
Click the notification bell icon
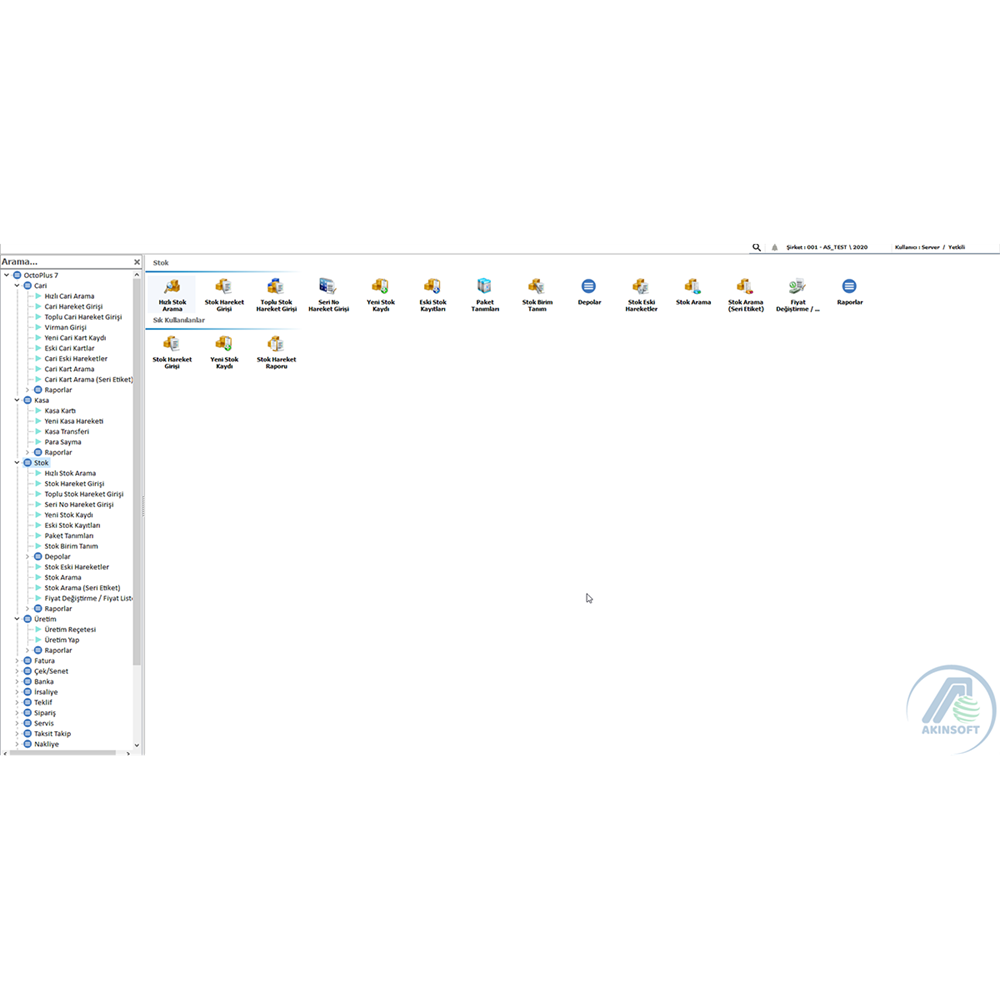[x=774, y=247]
